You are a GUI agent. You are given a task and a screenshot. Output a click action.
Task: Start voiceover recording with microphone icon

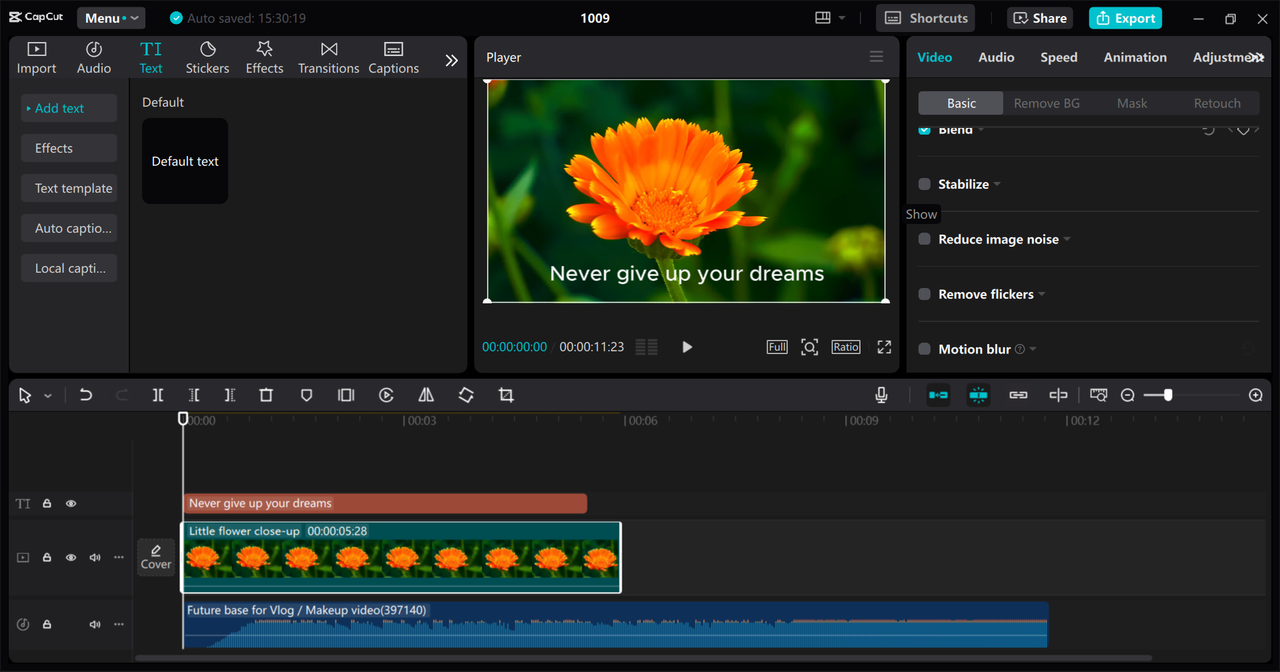[881, 395]
